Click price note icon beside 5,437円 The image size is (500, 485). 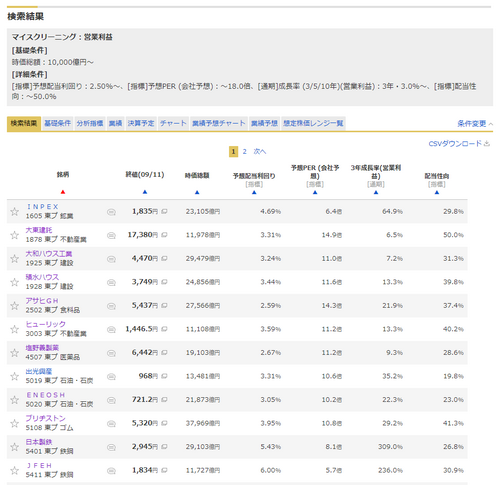pos(164,305)
